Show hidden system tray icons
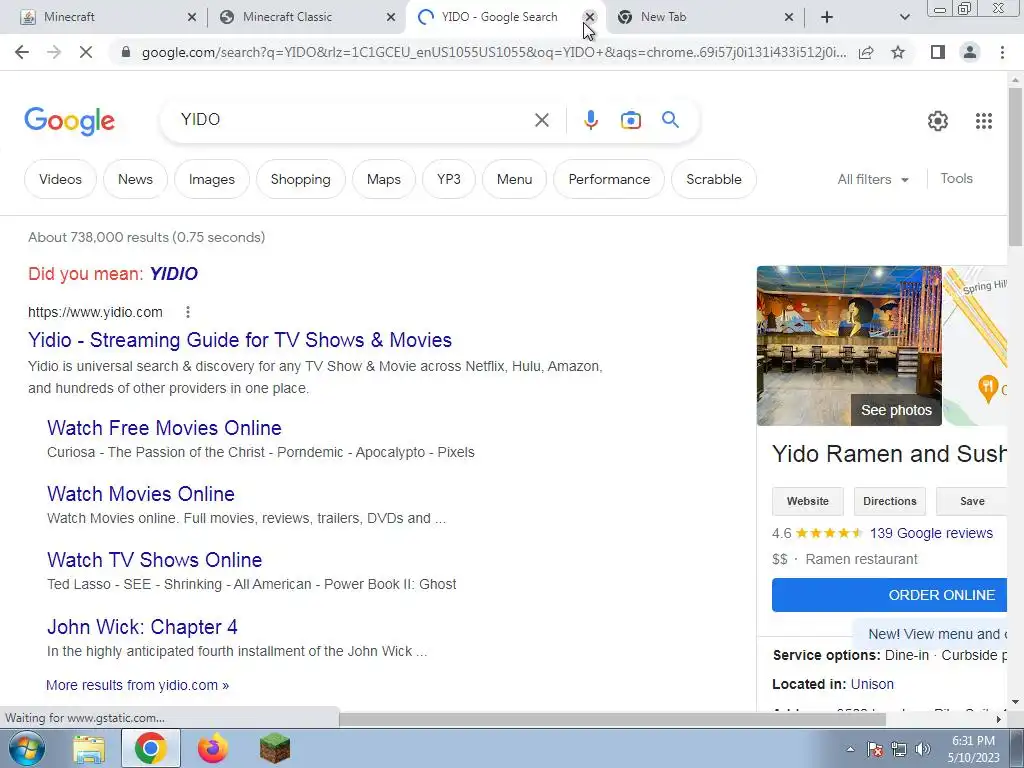 click(x=850, y=749)
